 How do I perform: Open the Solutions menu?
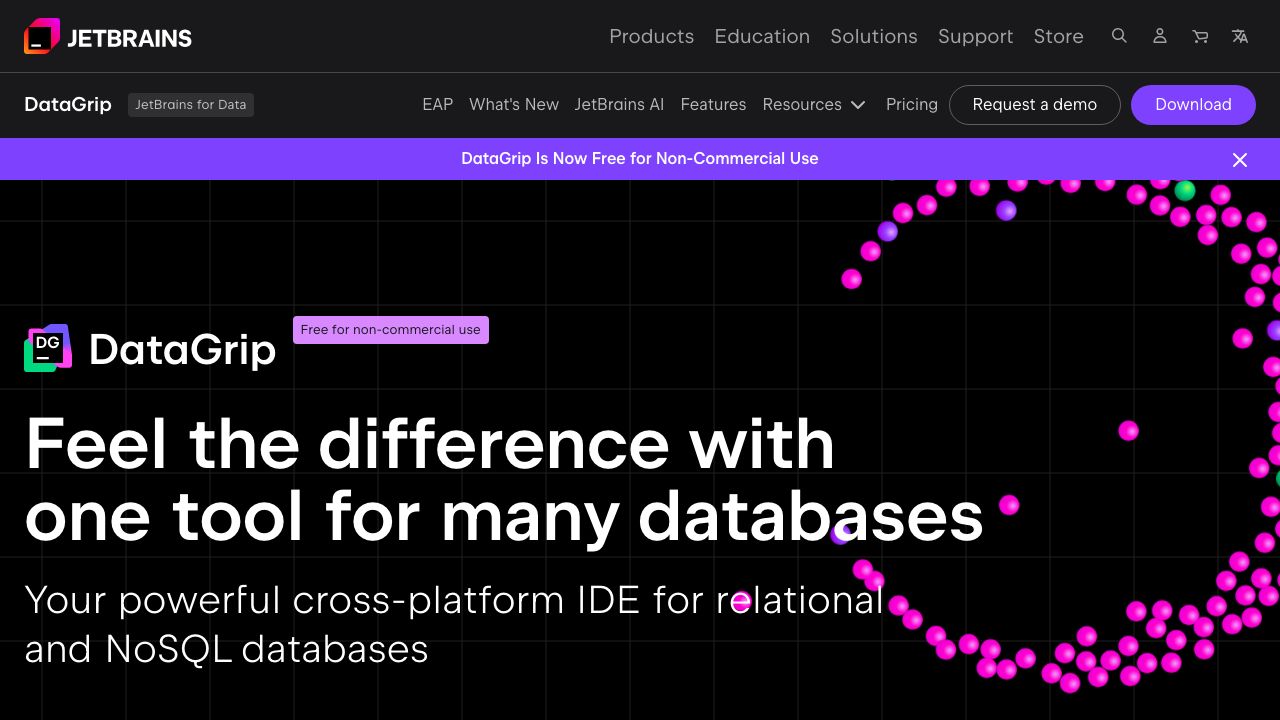874,36
